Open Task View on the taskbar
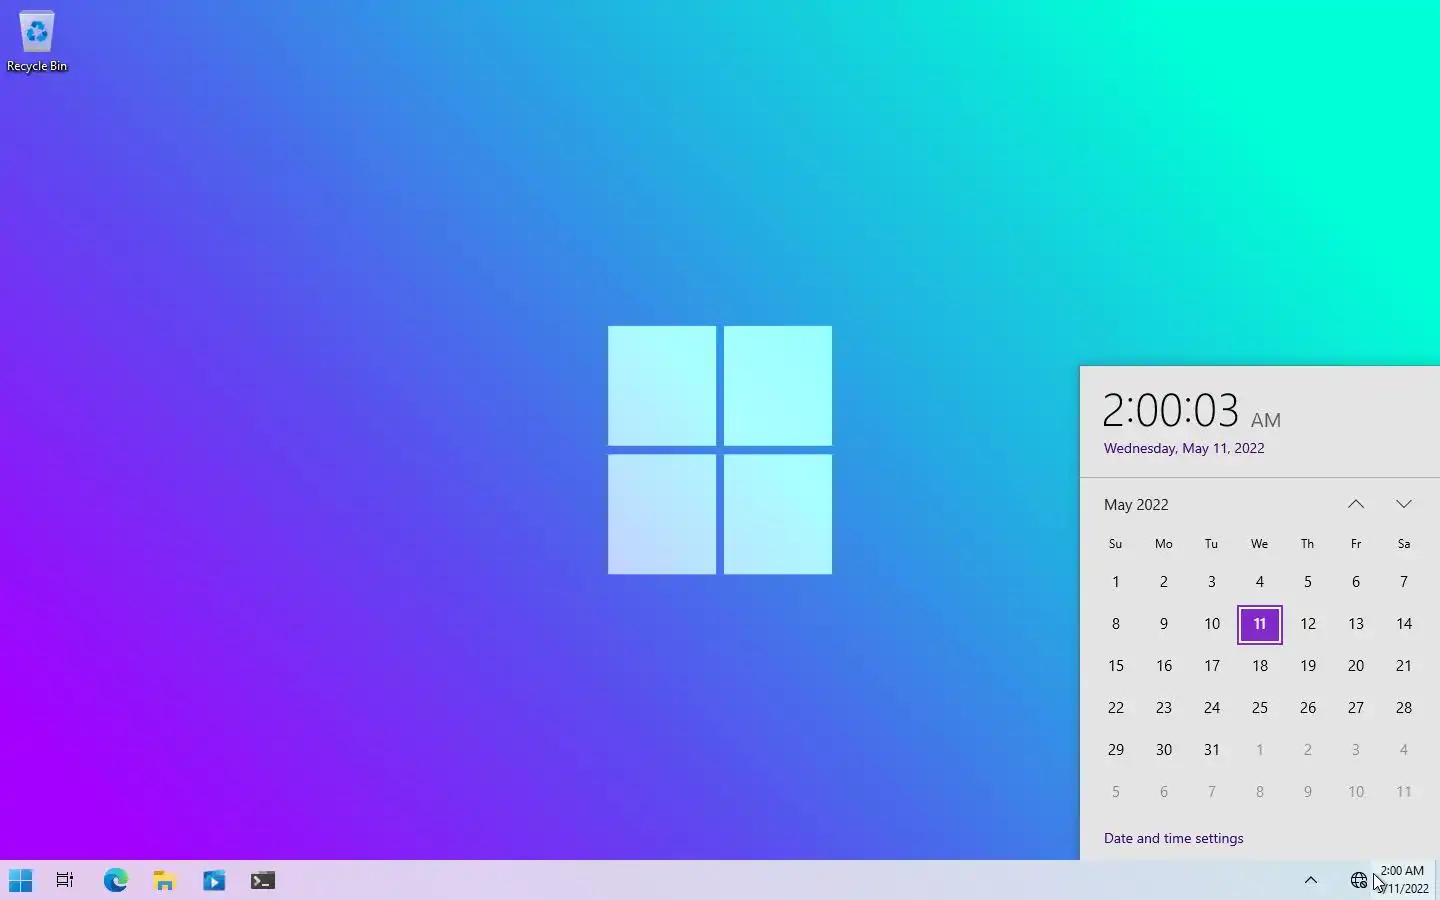The height and width of the screenshot is (900, 1440). tap(65, 880)
